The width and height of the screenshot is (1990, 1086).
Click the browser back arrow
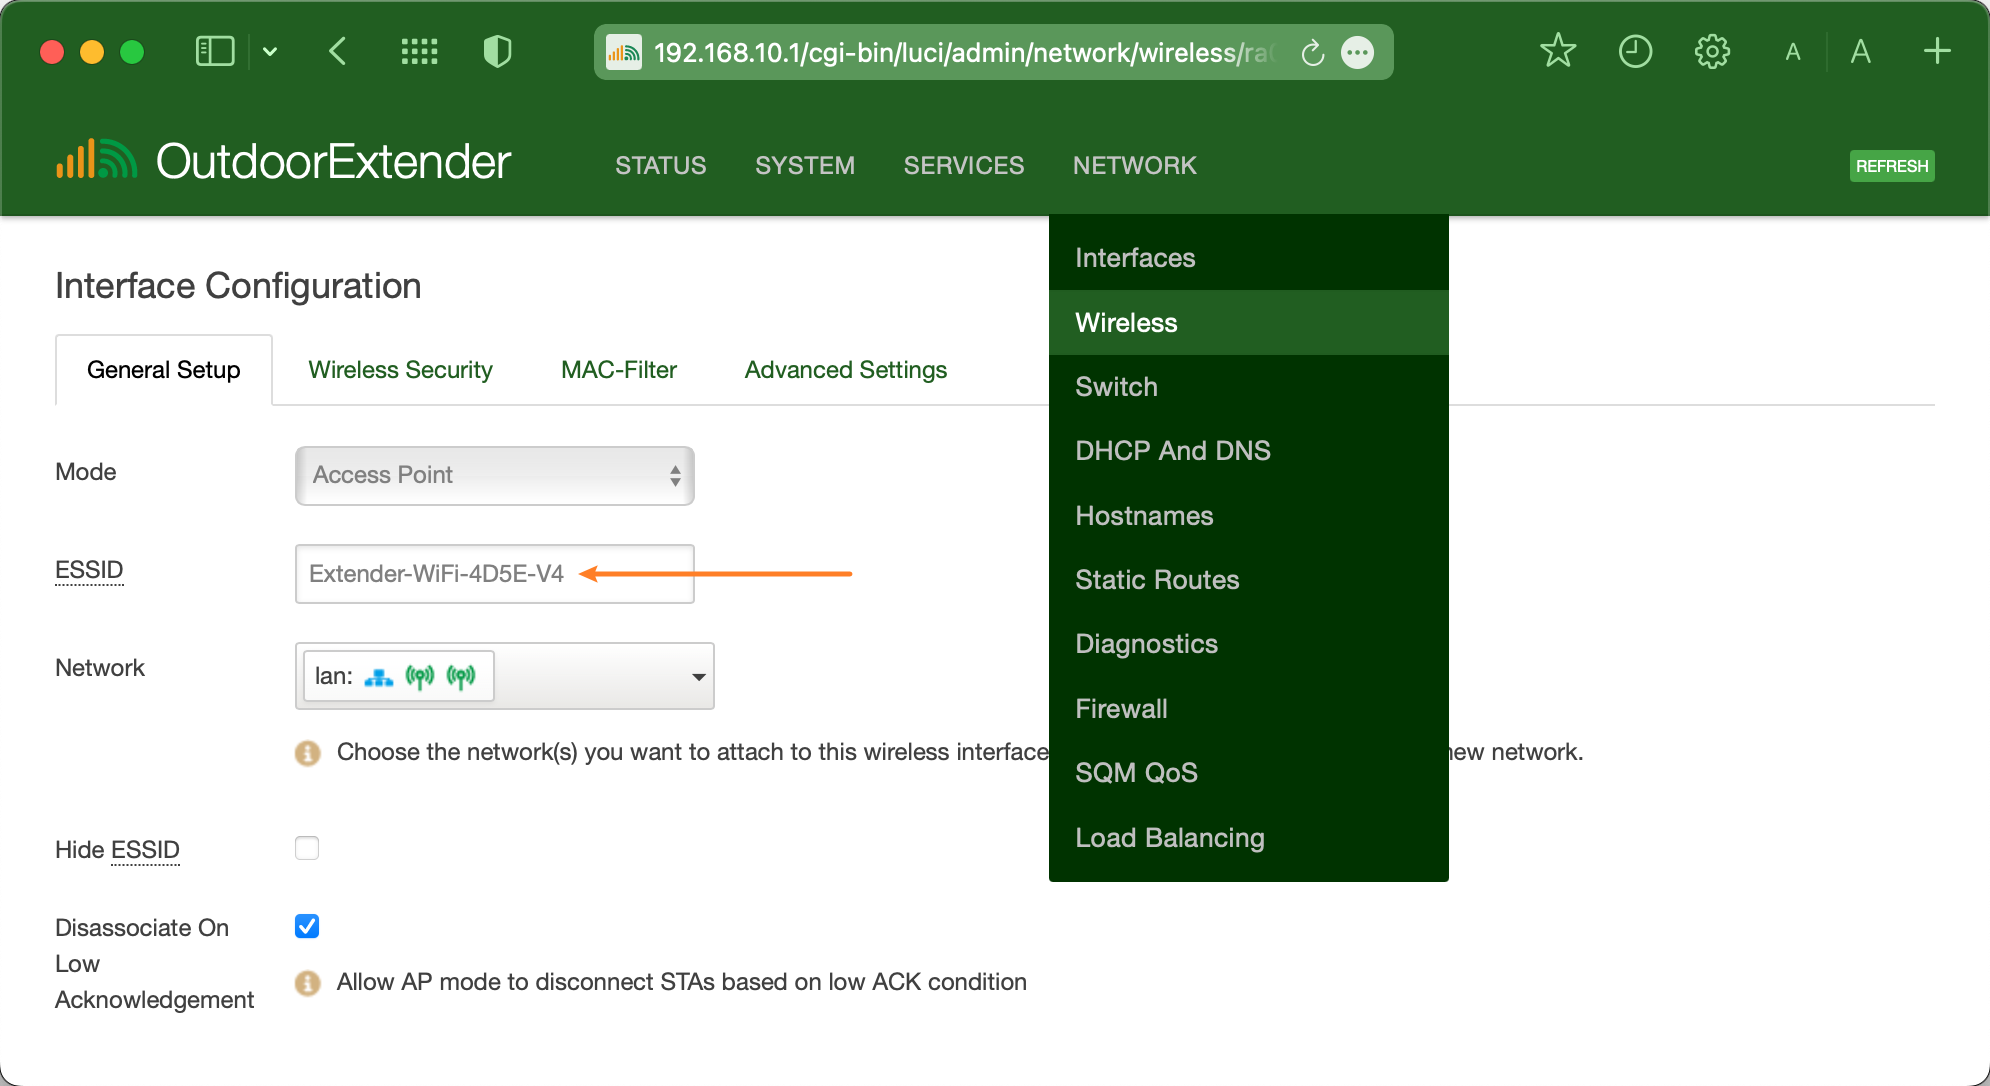pyautogui.click(x=338, y=51)
